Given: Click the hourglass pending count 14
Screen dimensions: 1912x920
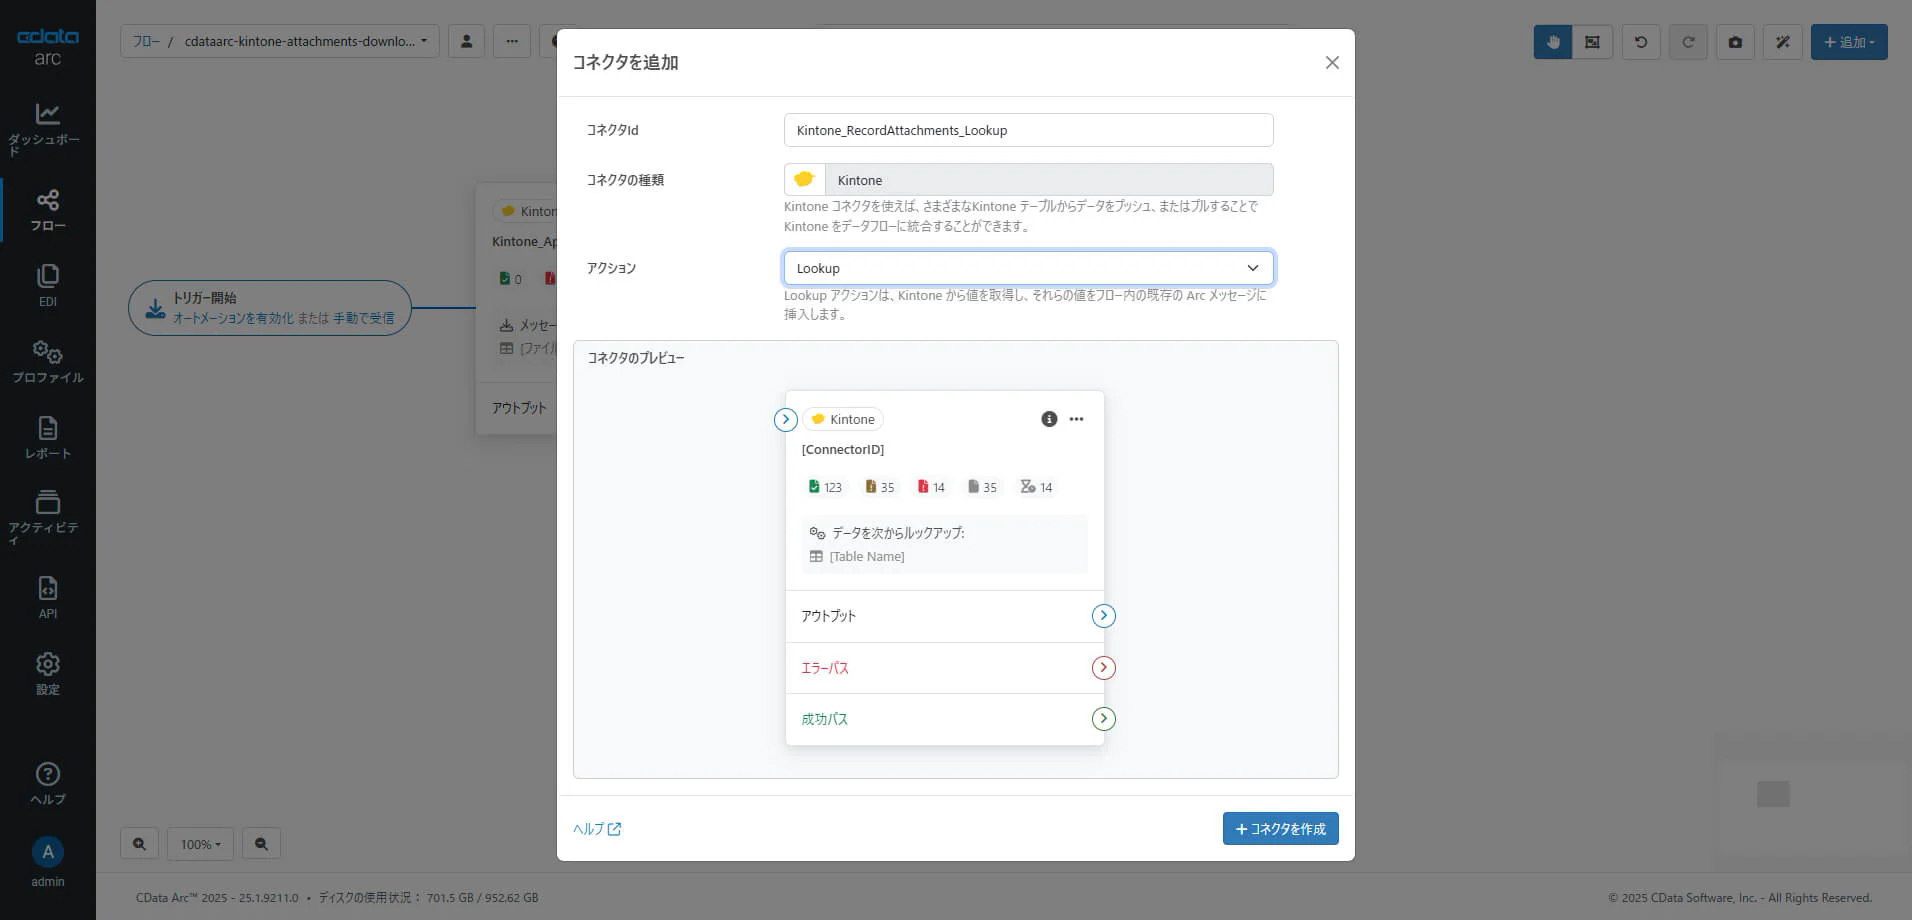Looking at the screenshot, I should click(1036, 487).
